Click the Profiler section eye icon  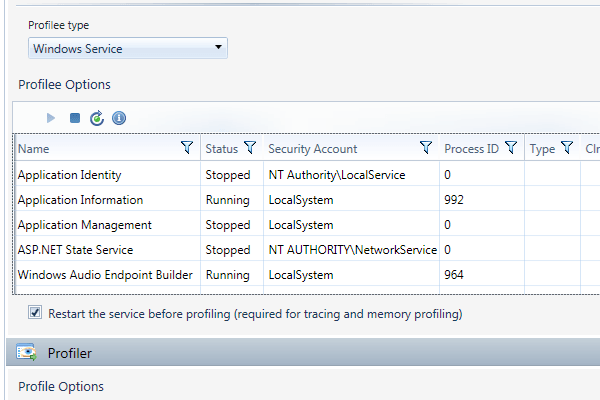(26, 352)
